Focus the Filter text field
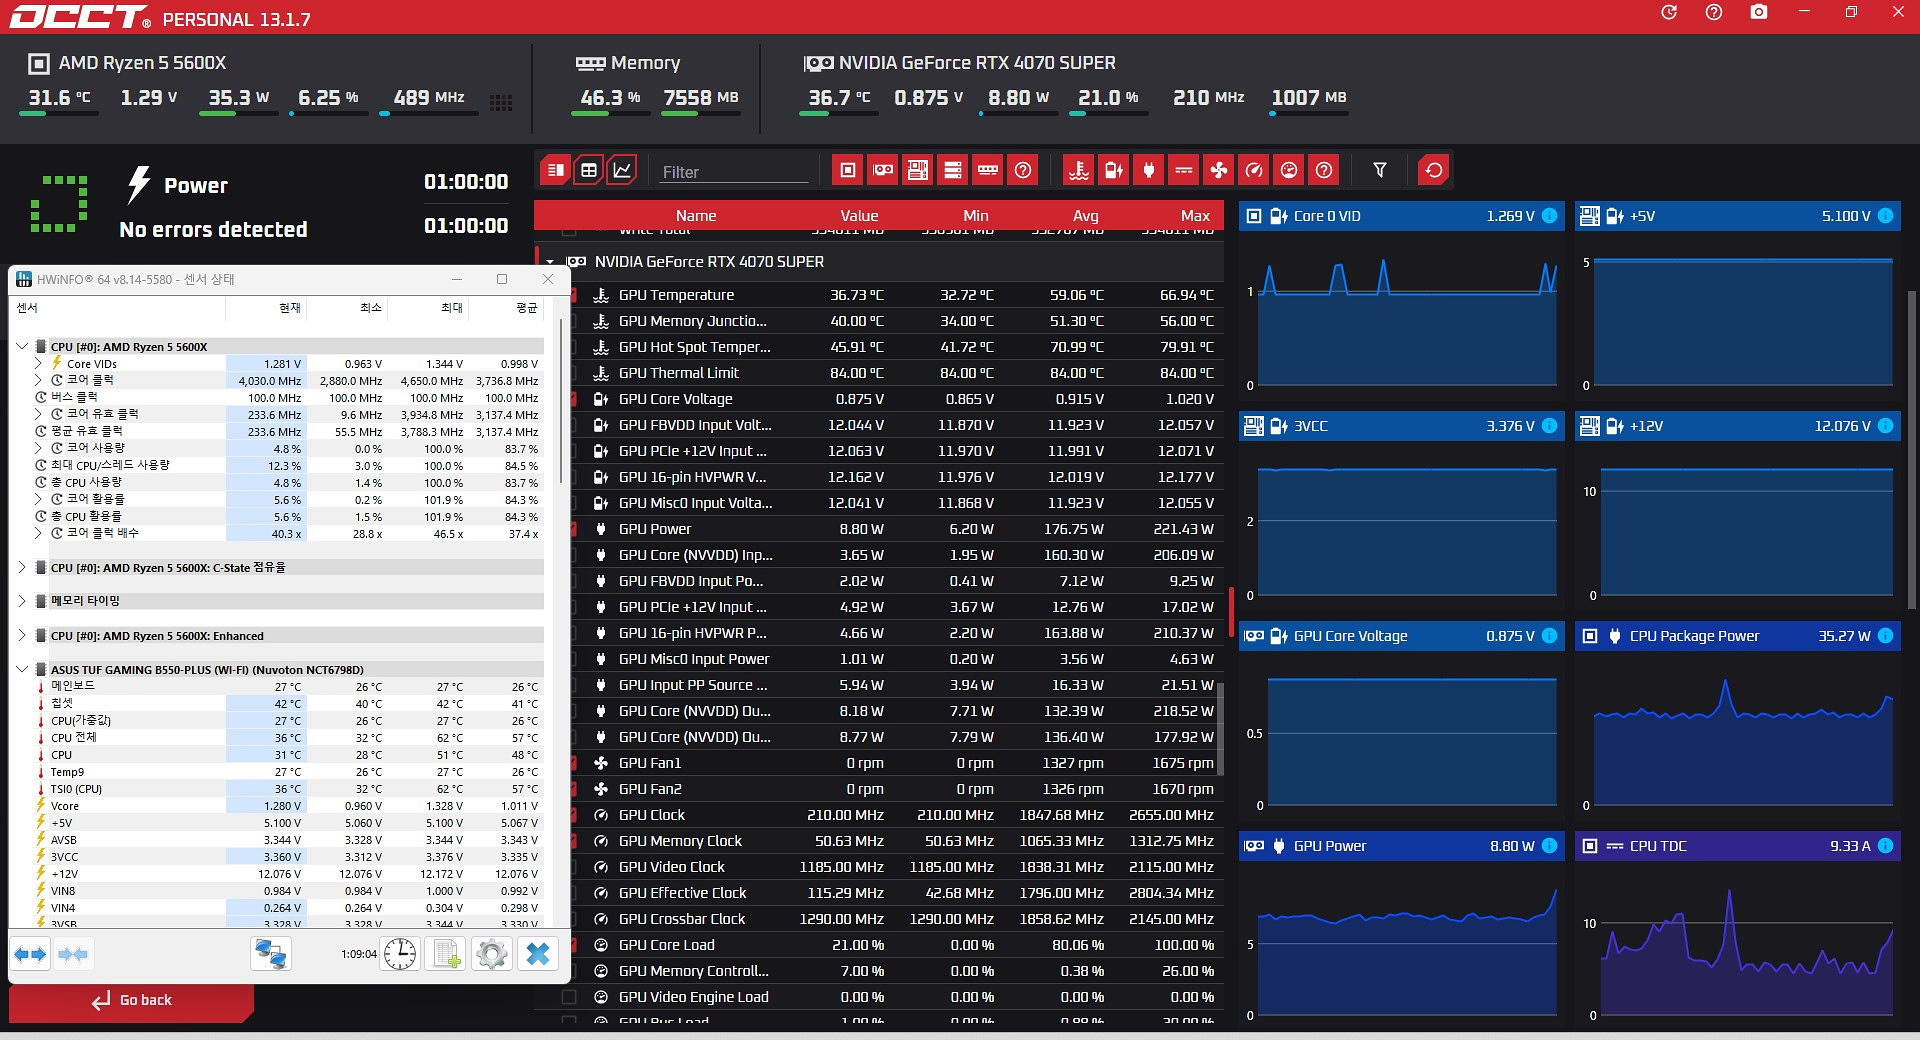 [x=733, y=172]
